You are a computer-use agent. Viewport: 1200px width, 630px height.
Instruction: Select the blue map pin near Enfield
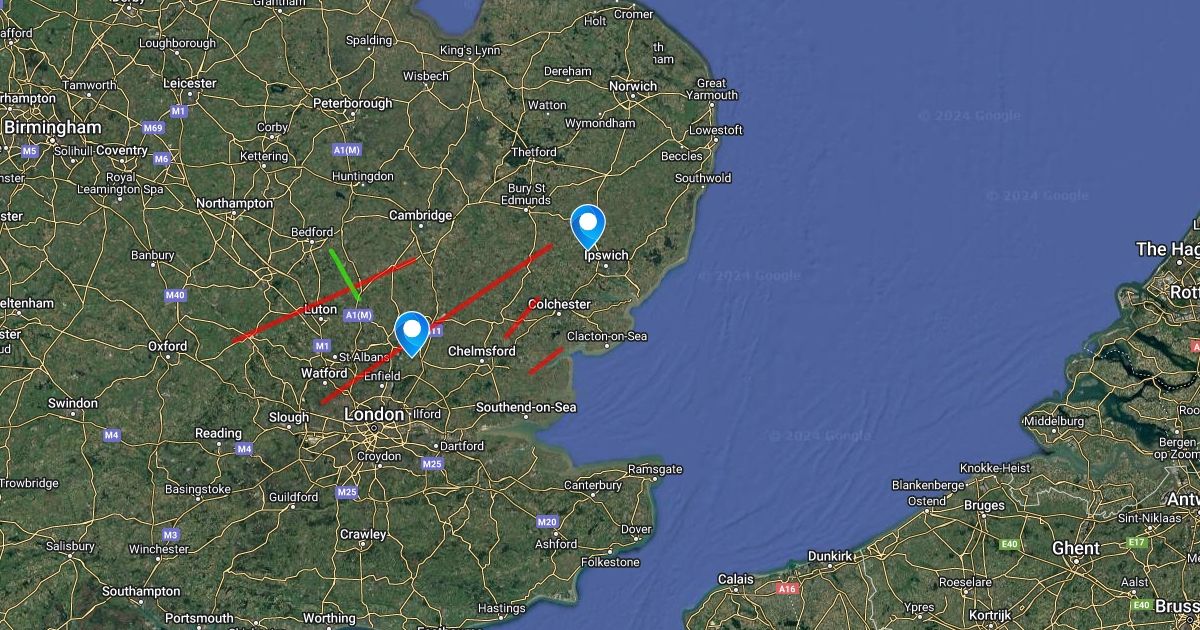point(412,333)
